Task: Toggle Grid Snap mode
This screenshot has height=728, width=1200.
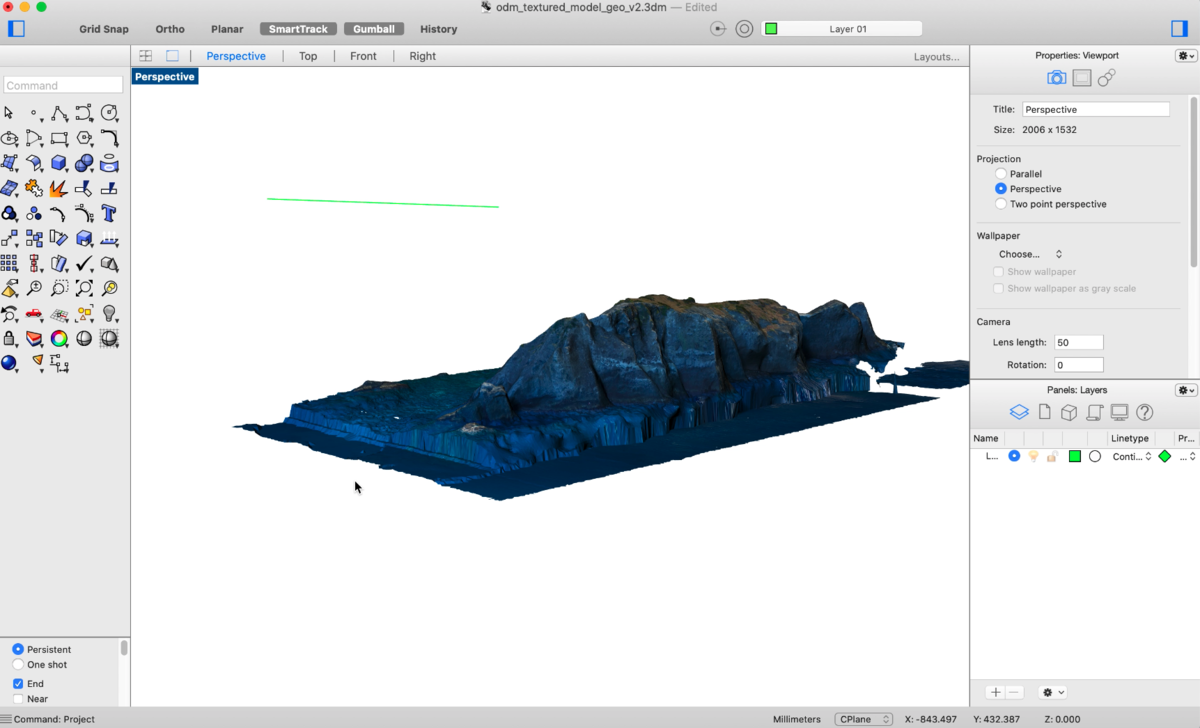Action: tap(104, 29)
